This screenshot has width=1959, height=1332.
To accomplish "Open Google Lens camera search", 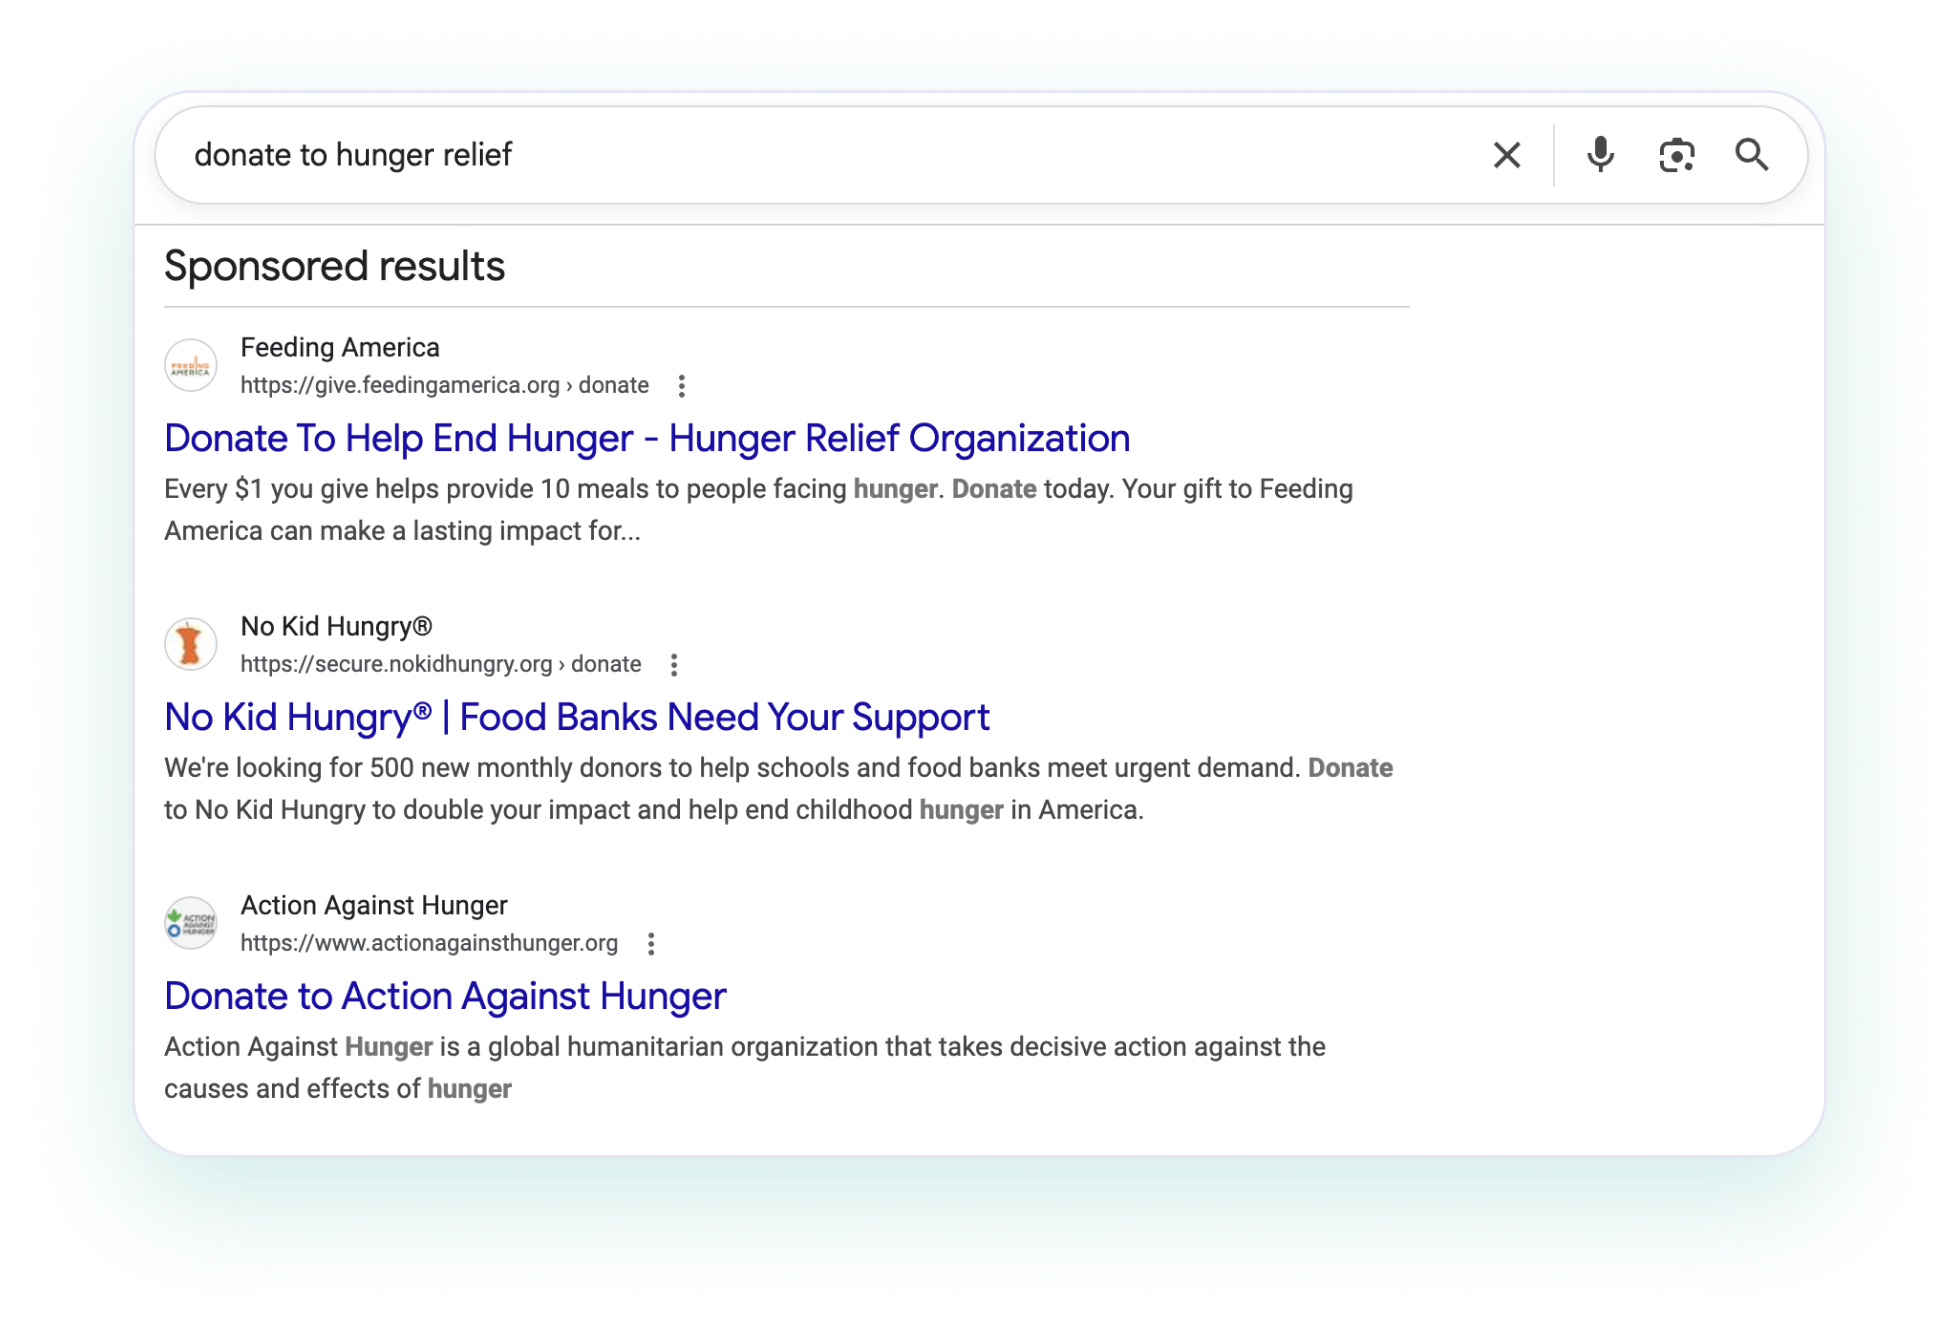I will pos(1675,154).
